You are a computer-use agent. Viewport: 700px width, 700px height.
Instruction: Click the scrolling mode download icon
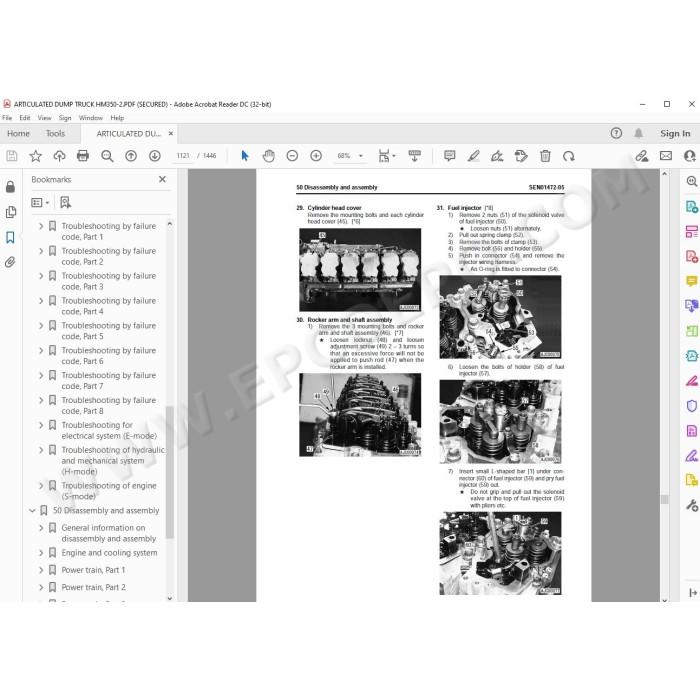[x=414, y=156]
